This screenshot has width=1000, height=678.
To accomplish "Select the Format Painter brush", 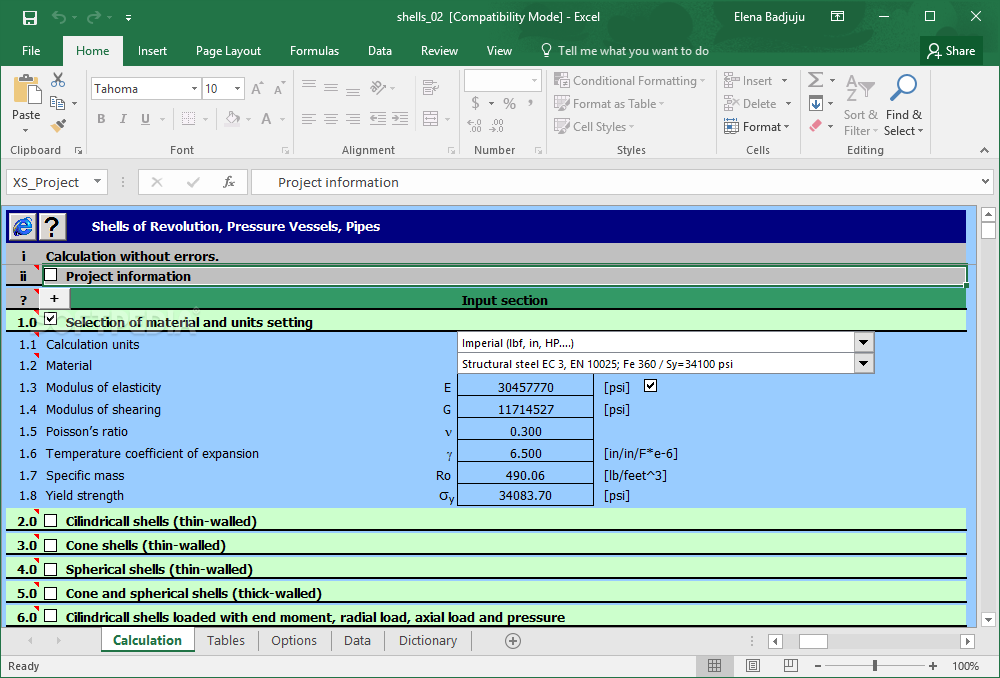I will pyautogui.click(x=58, y=126).
